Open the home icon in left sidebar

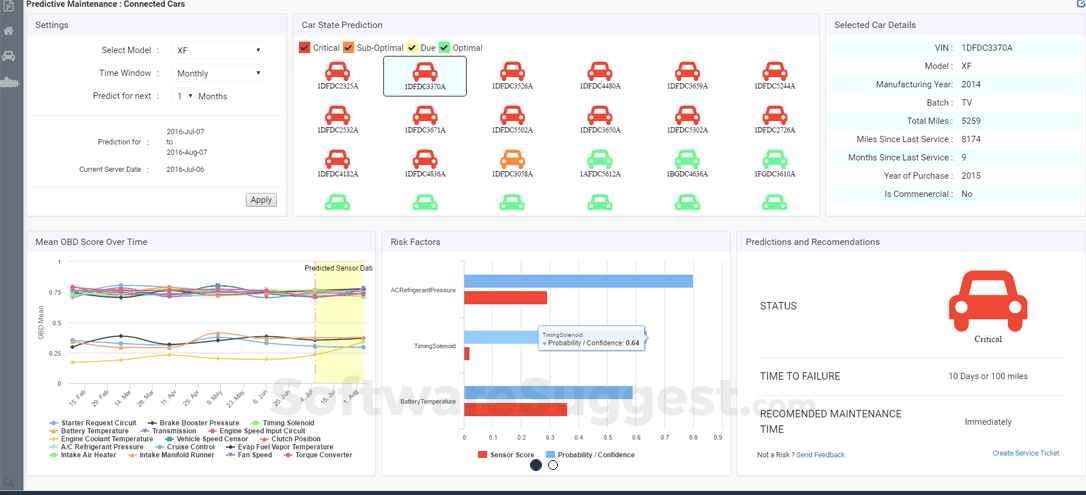point(9,31)
